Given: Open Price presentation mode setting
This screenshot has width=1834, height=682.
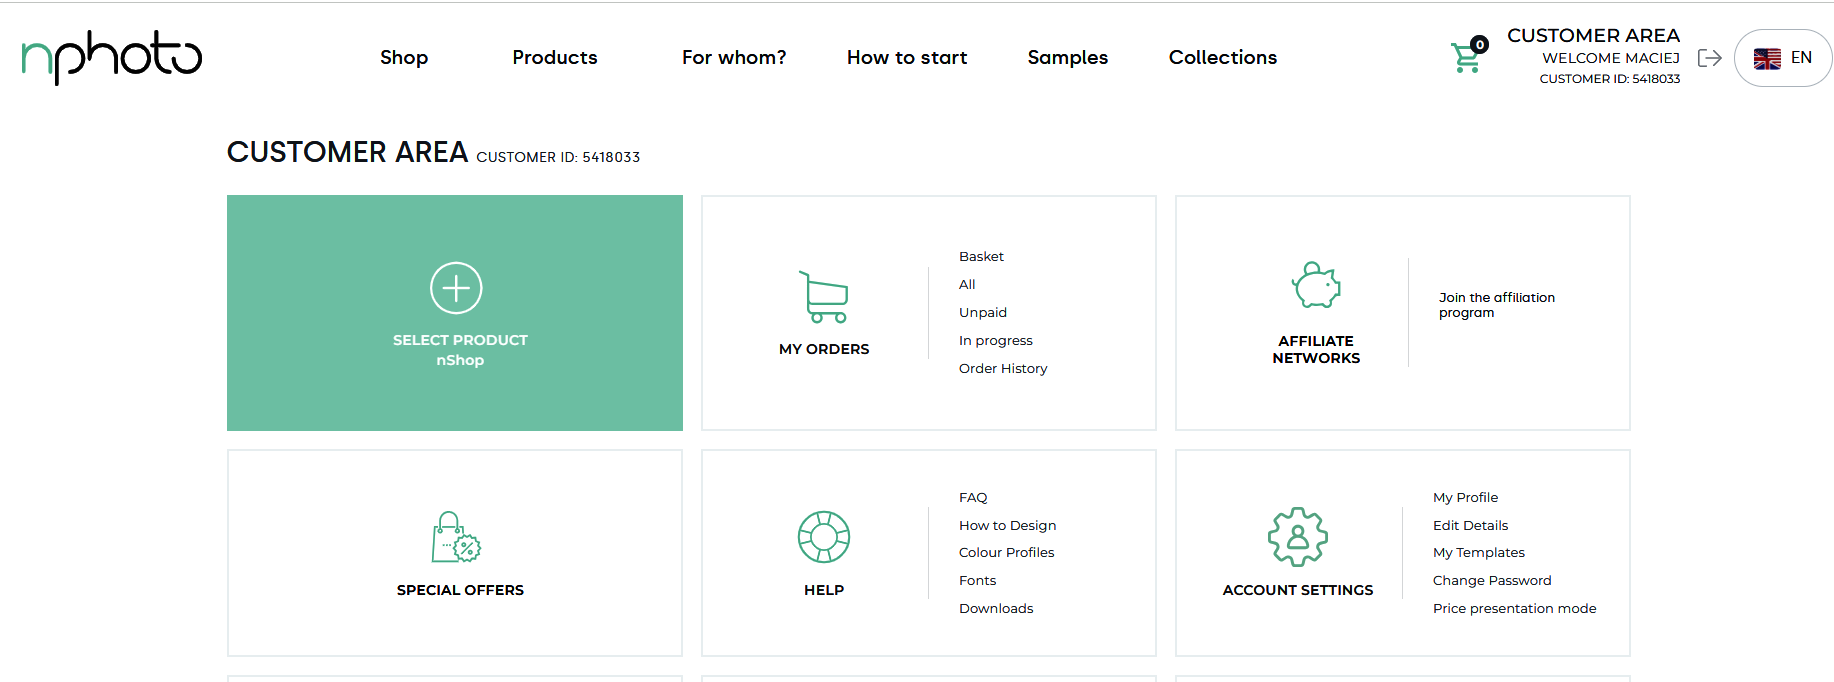Looking at the screenshot, I should (1514, 609).
